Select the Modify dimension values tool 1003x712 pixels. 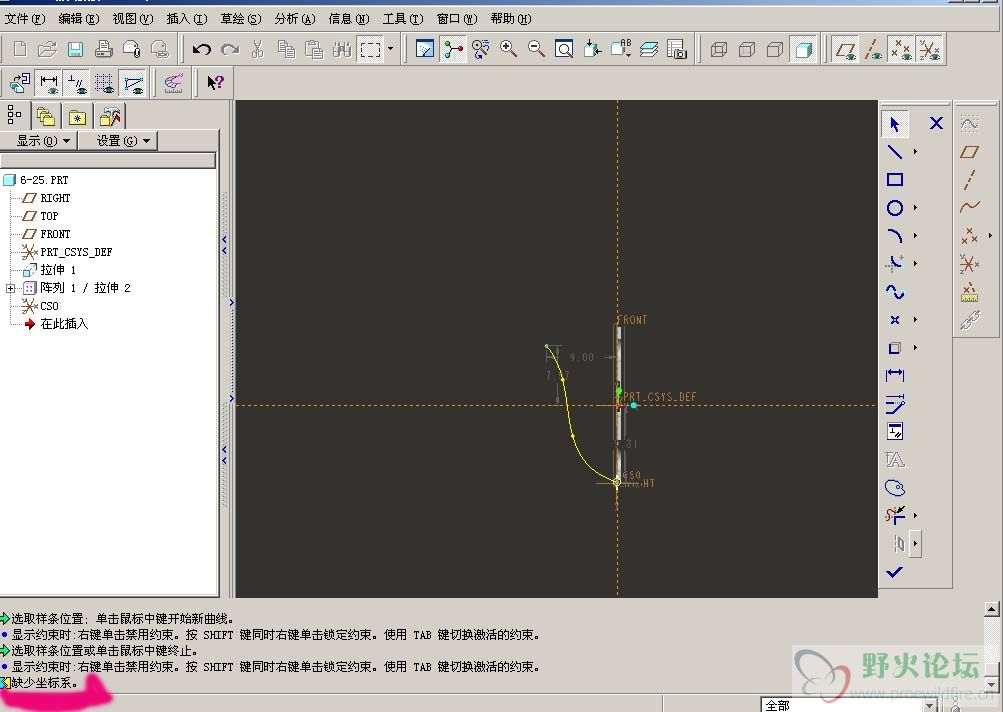click(x=895, y=404)
